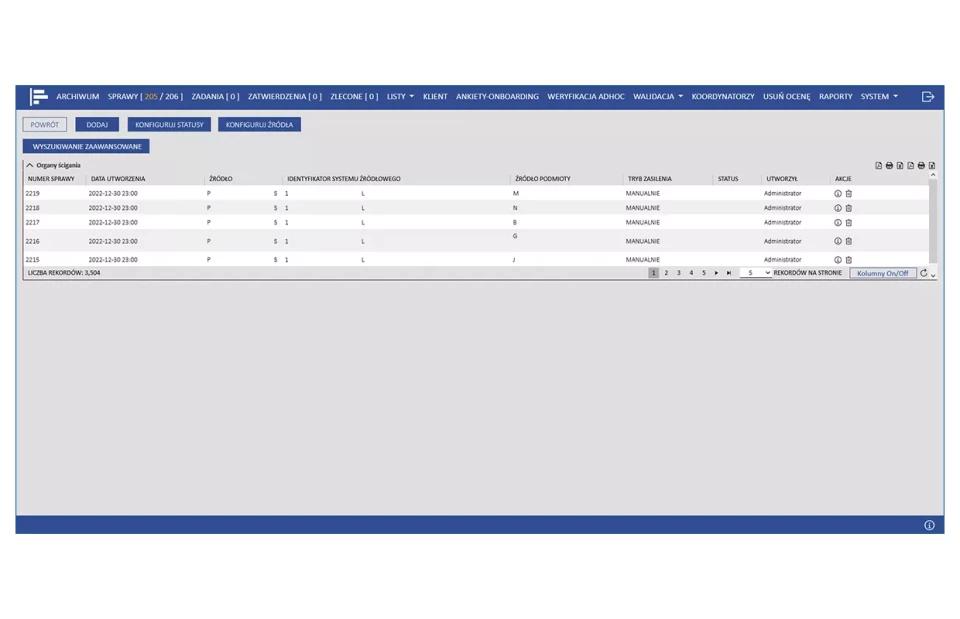Delete case 2218 with the trash icon
Image resolution: width=960 pixels, height=619 pixels.
(x=849, y=208)
